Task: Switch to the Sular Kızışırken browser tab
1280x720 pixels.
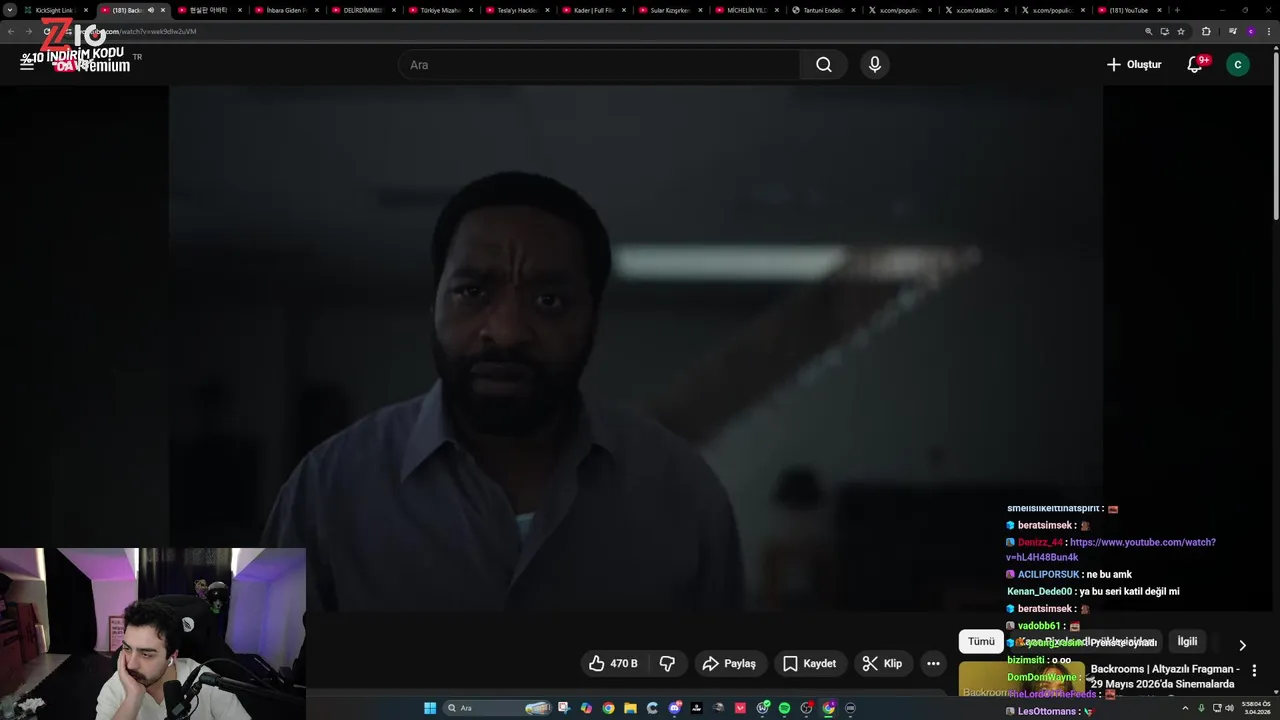Action: (x=670, y=10)
